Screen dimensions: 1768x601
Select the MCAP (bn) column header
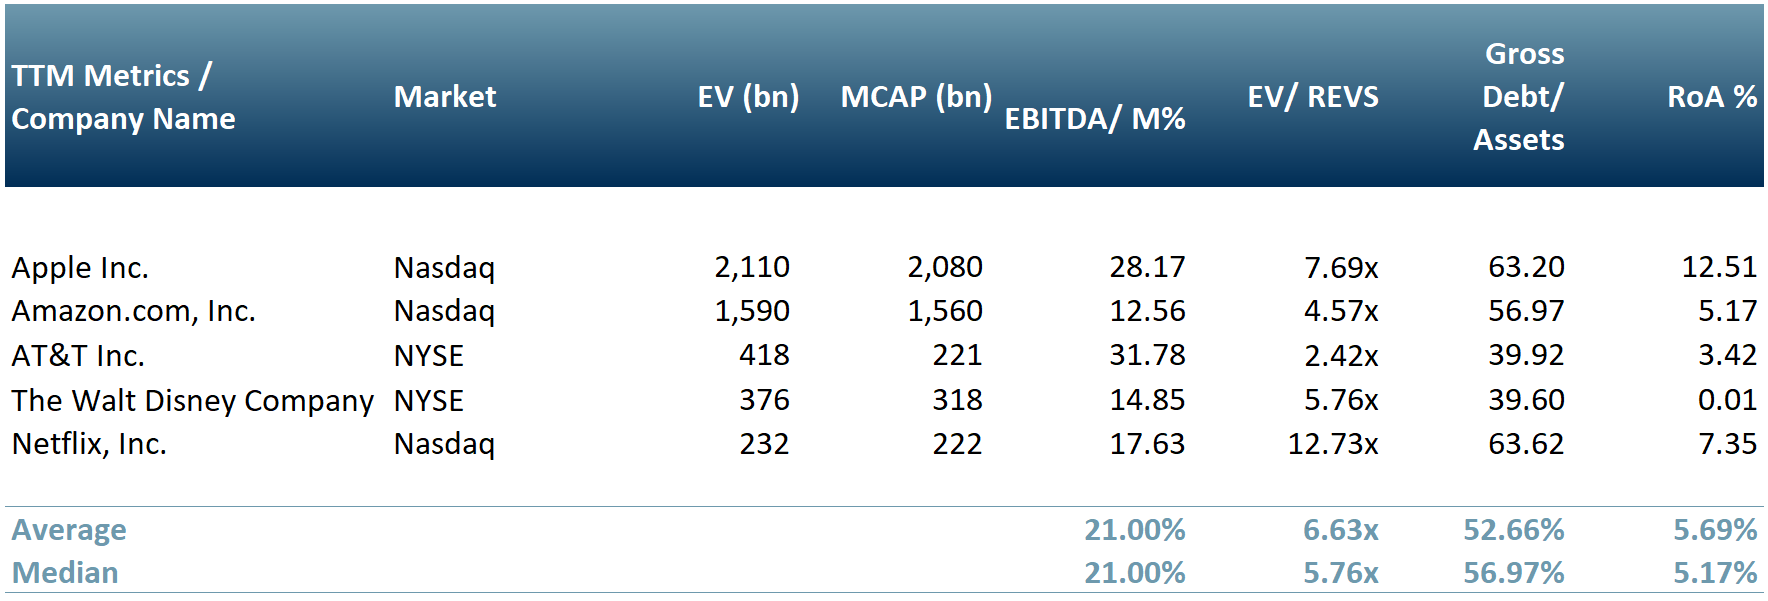click(916, 97)
